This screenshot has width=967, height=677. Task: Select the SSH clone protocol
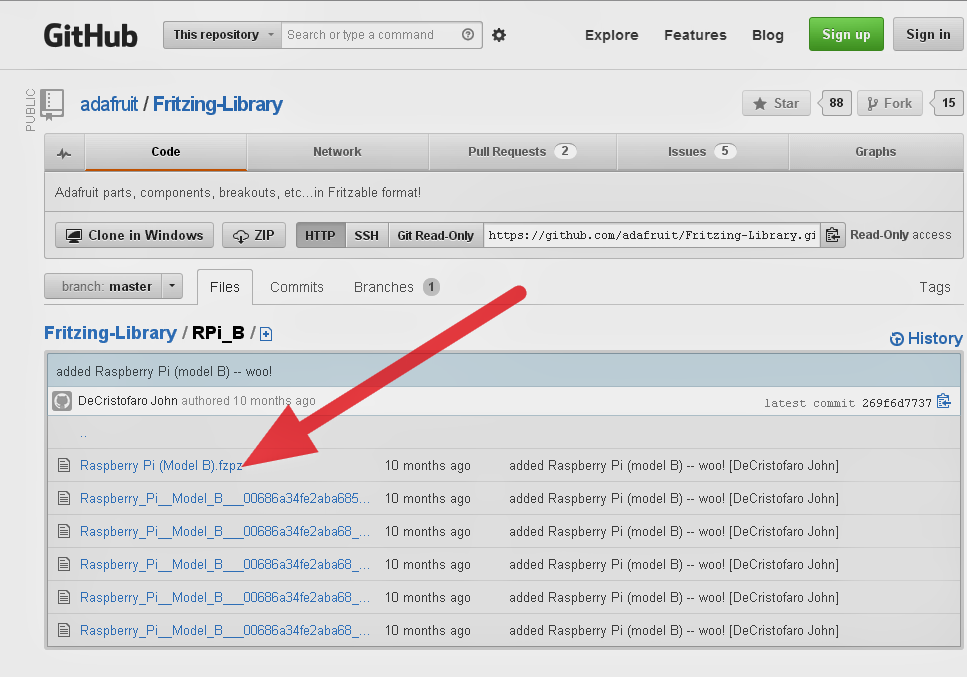click(366, 236)
